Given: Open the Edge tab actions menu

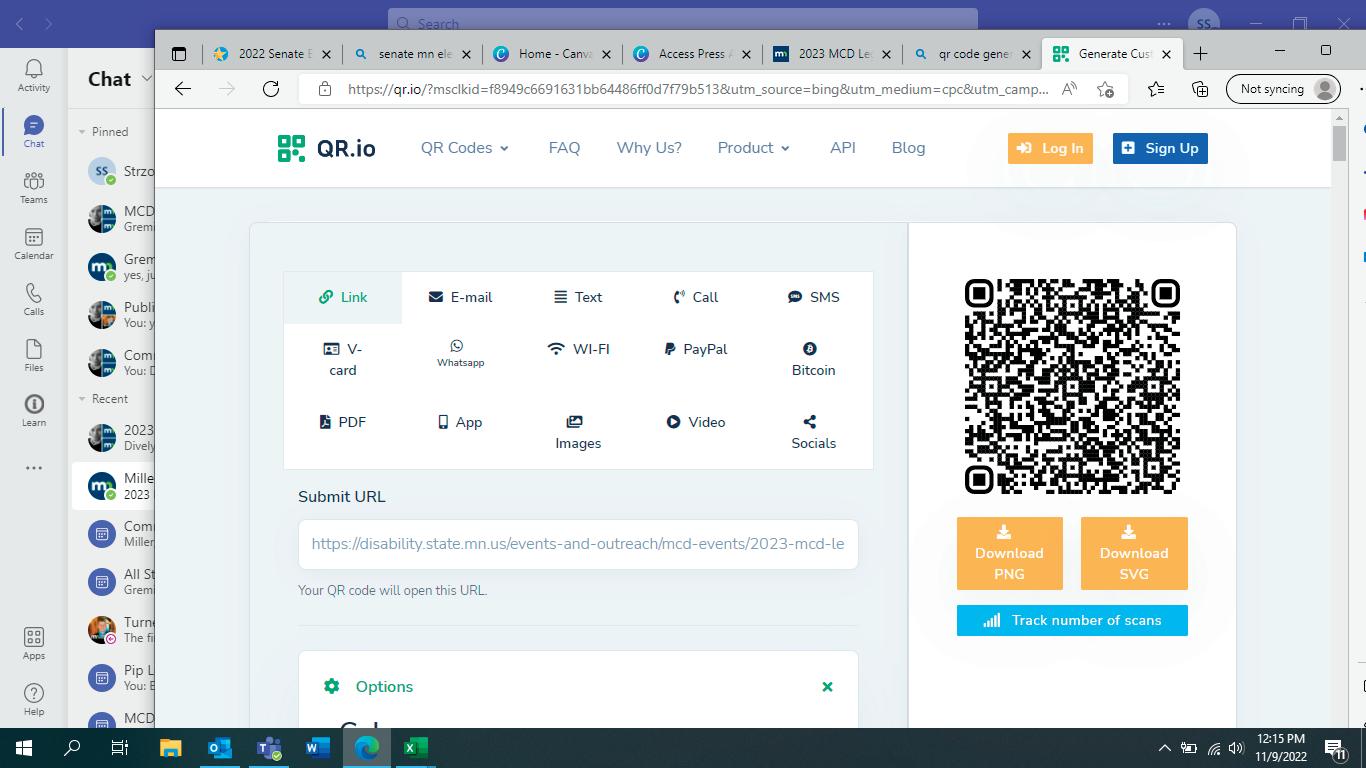Looking at the screenshot, I should (x=179, y=54).
